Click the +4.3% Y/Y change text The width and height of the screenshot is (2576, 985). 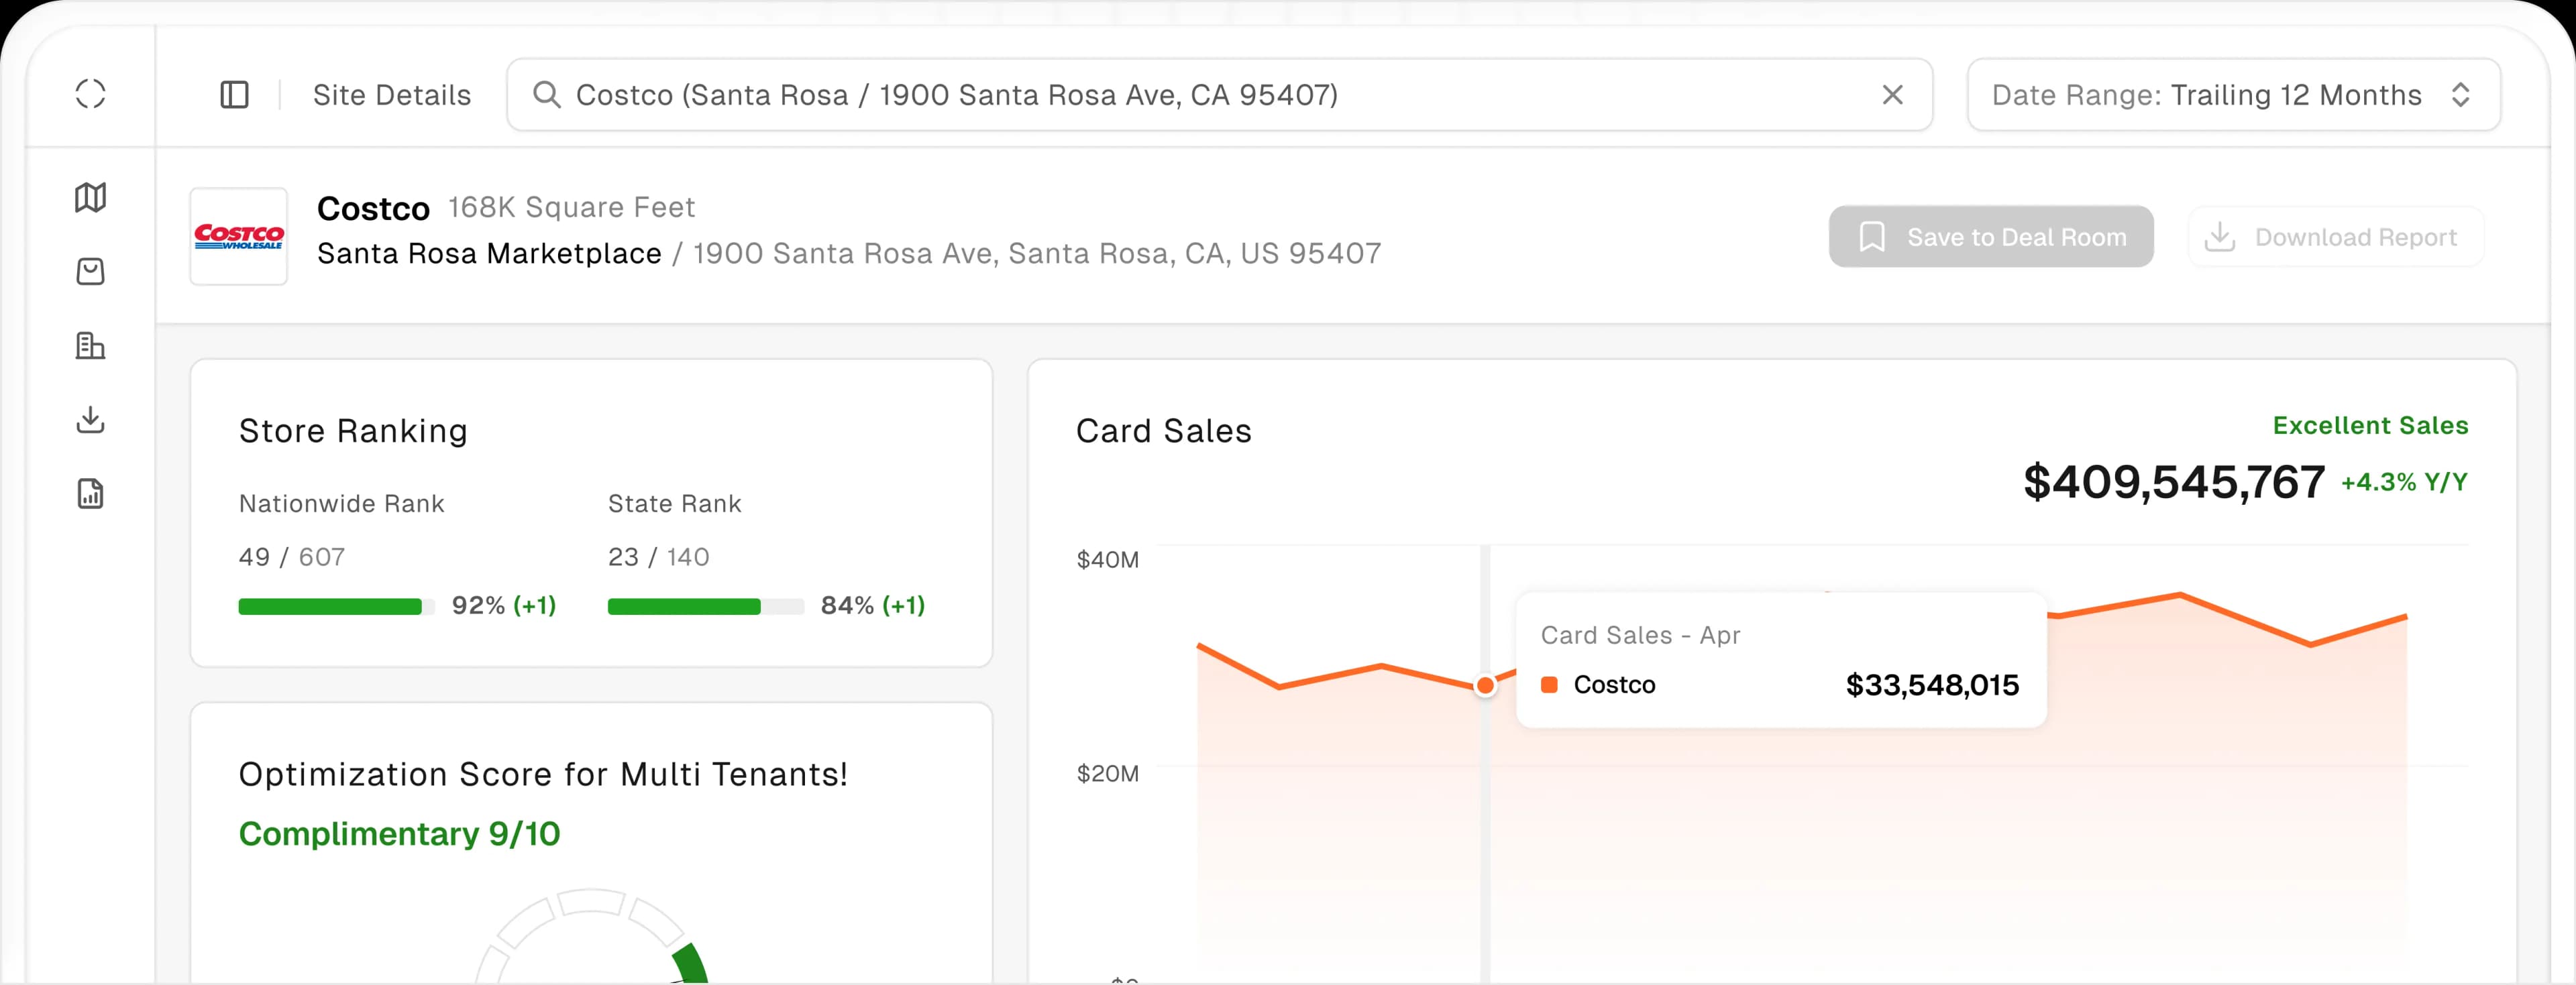click(2404, 482)
